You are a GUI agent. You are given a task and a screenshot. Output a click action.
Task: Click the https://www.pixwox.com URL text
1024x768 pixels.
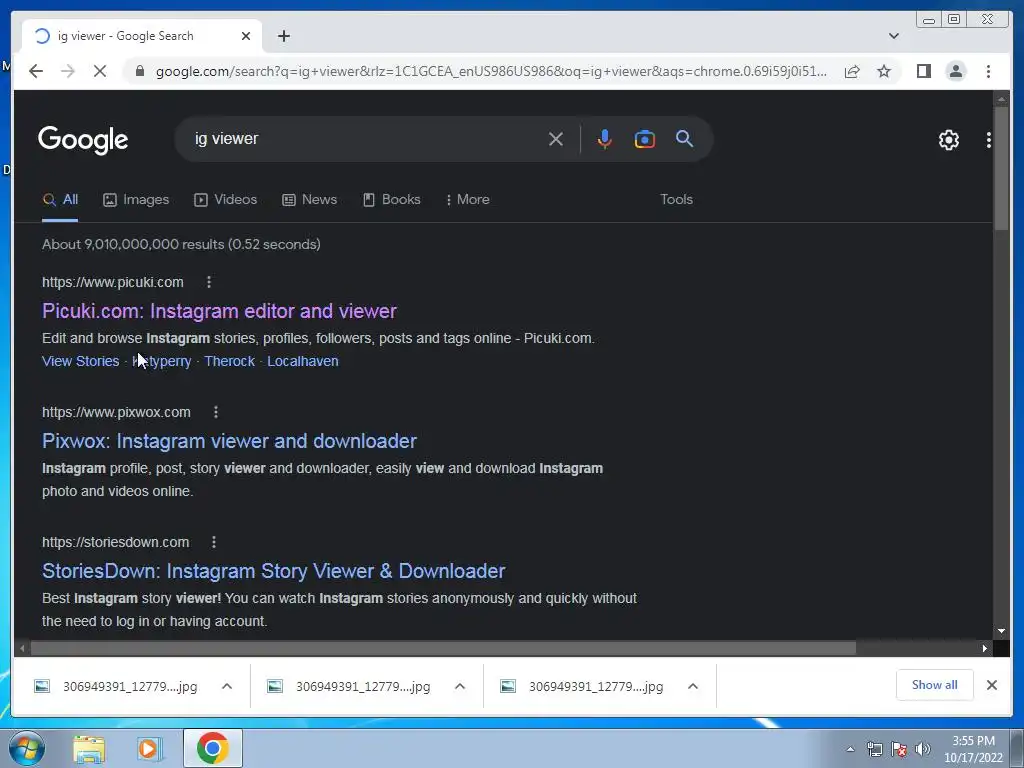pos(116,412)
